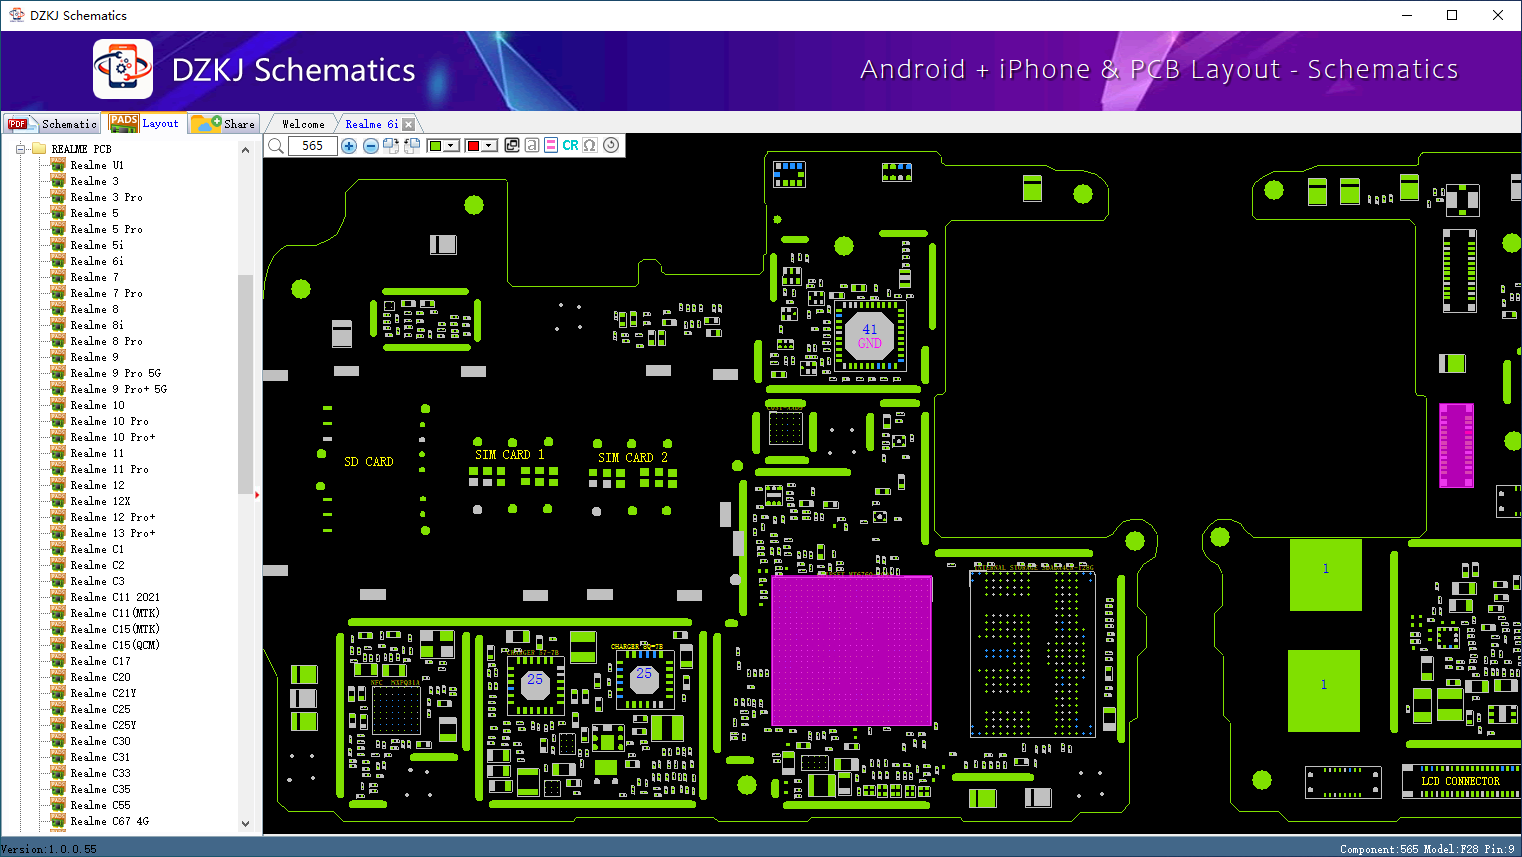The height and width of the screenshot is (857, 1522).
Task: Collapse the REALME PCB tree node
Action: coord(19,149)
